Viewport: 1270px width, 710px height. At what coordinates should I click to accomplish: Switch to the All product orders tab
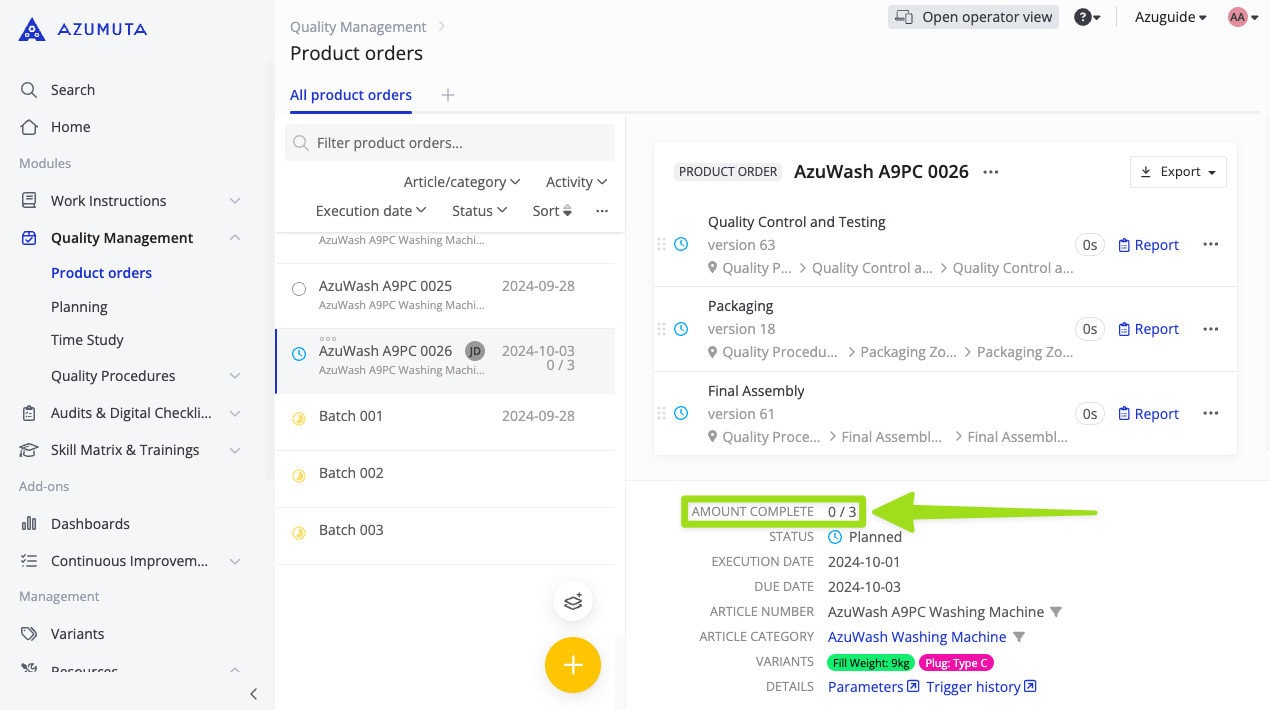pyautogui.click(x=350, y=95)
